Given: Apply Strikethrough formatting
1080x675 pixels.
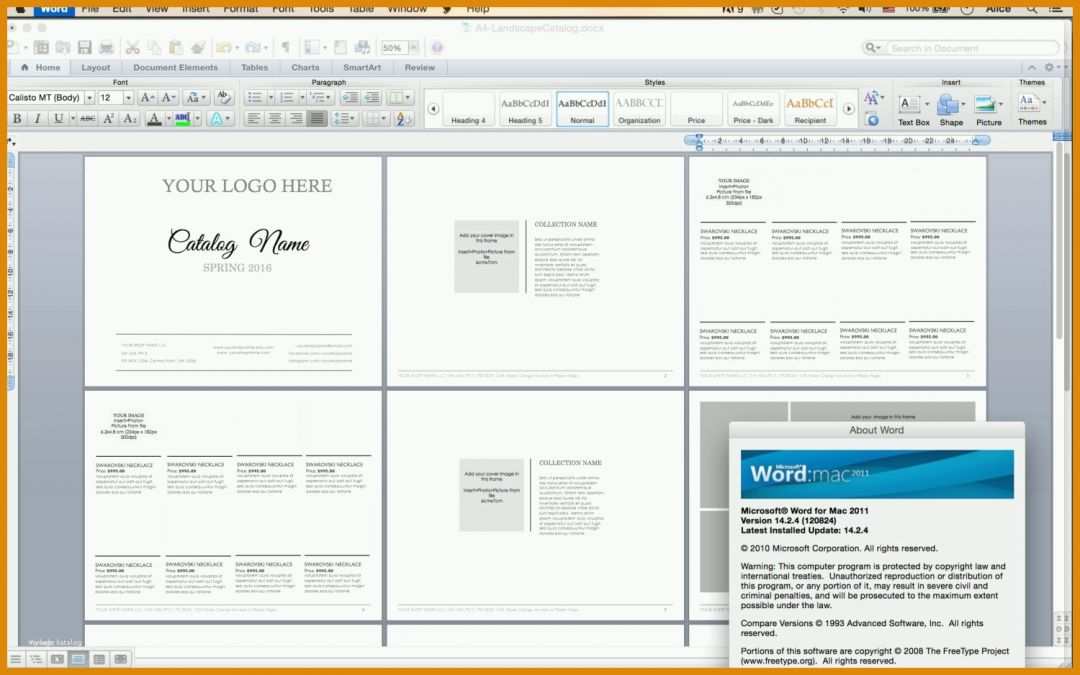Looking at the screenshot, I should pos(87,118).
